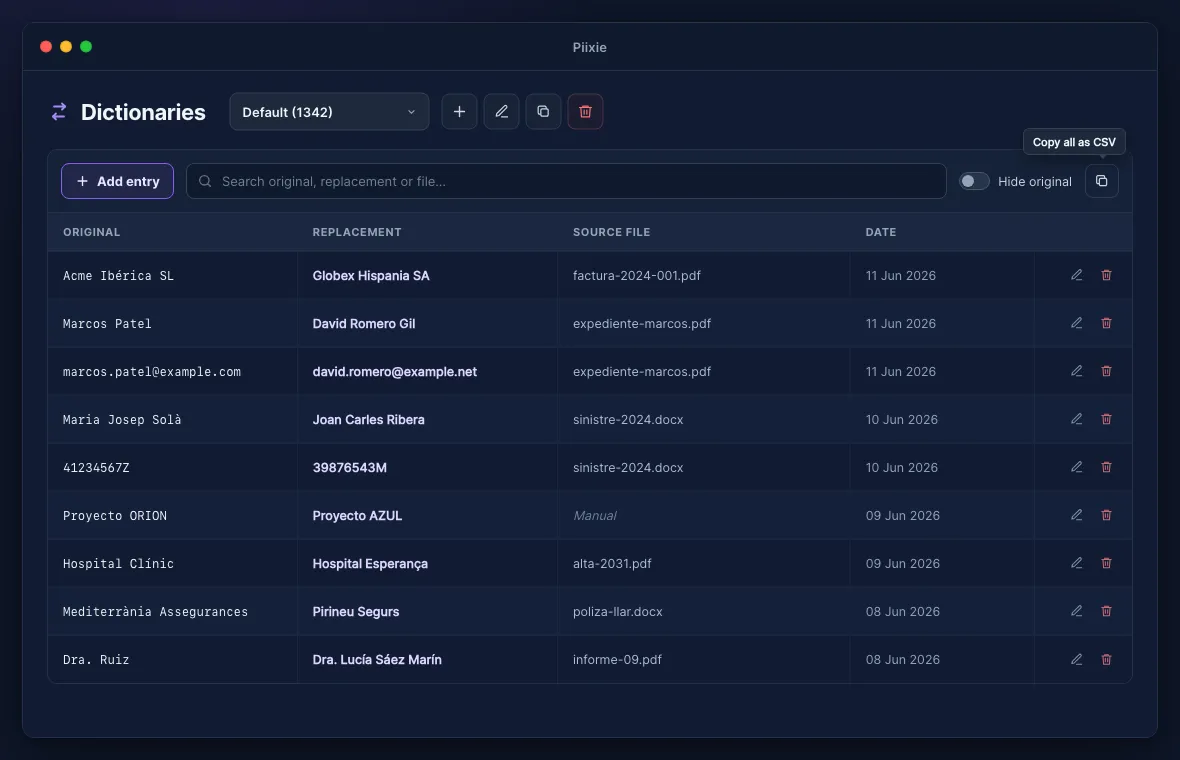
Task: Delete the Proyecto ORION entry
Action: click(1106, 515)
